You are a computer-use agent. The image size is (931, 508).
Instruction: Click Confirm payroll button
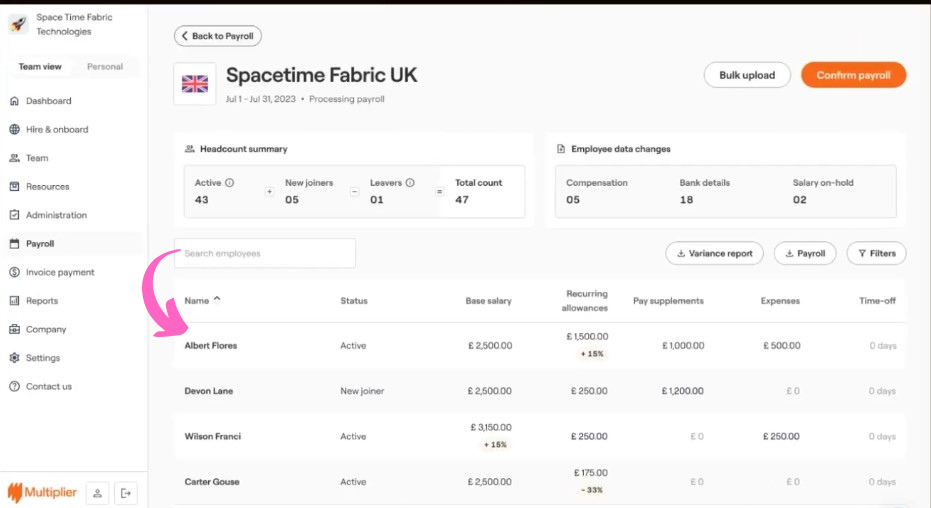pos(853,75)
